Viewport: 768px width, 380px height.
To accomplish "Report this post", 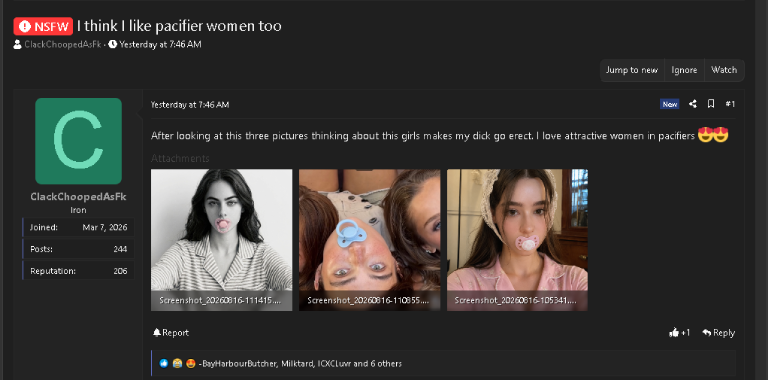I will click(x=171, y=333).
